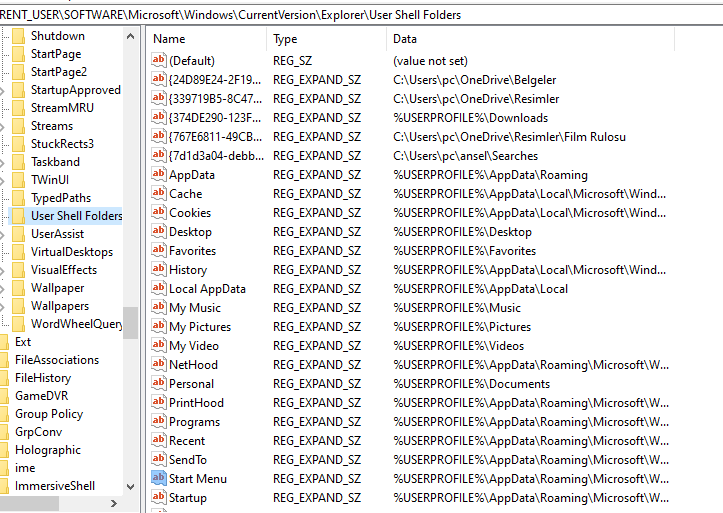Select the FileHistory key
723x513 pixels.
(43, 378)
